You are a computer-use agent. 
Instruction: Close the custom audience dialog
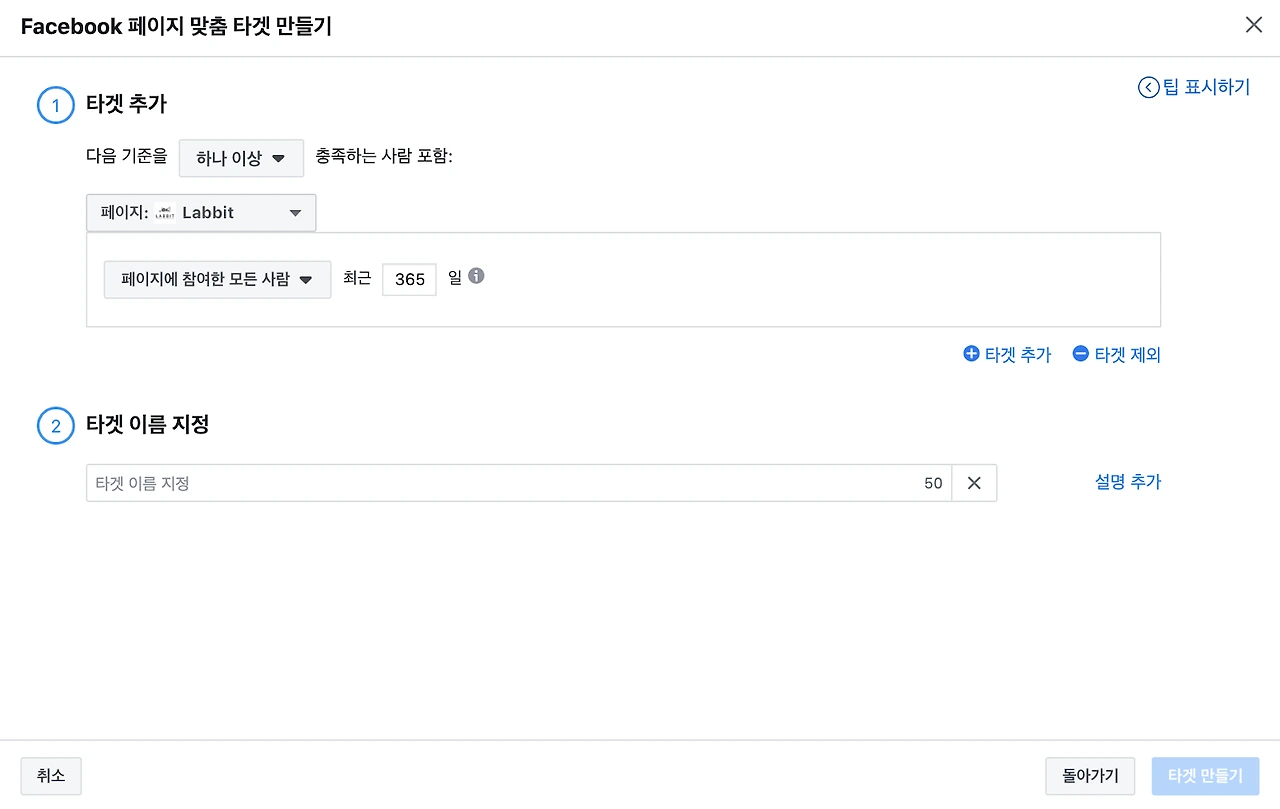(1253, 26)
